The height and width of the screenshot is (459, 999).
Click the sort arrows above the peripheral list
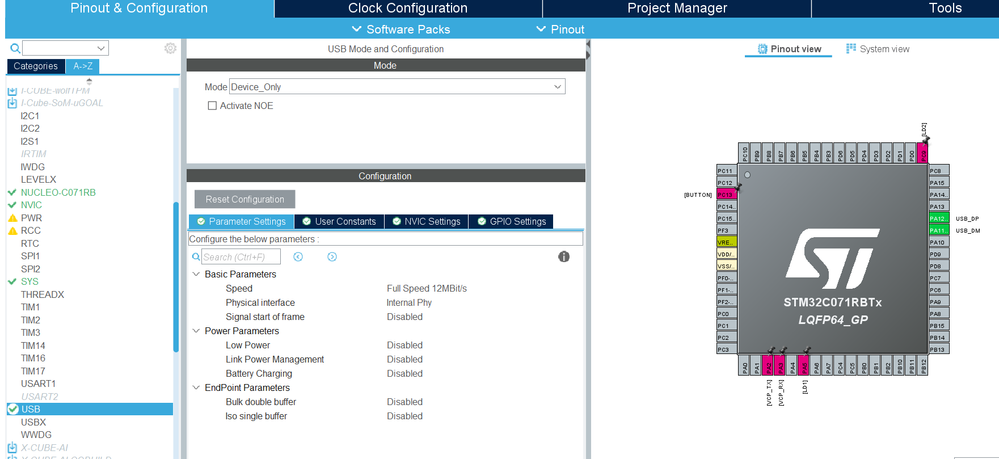pyautogui.click(x=89, y=82)
